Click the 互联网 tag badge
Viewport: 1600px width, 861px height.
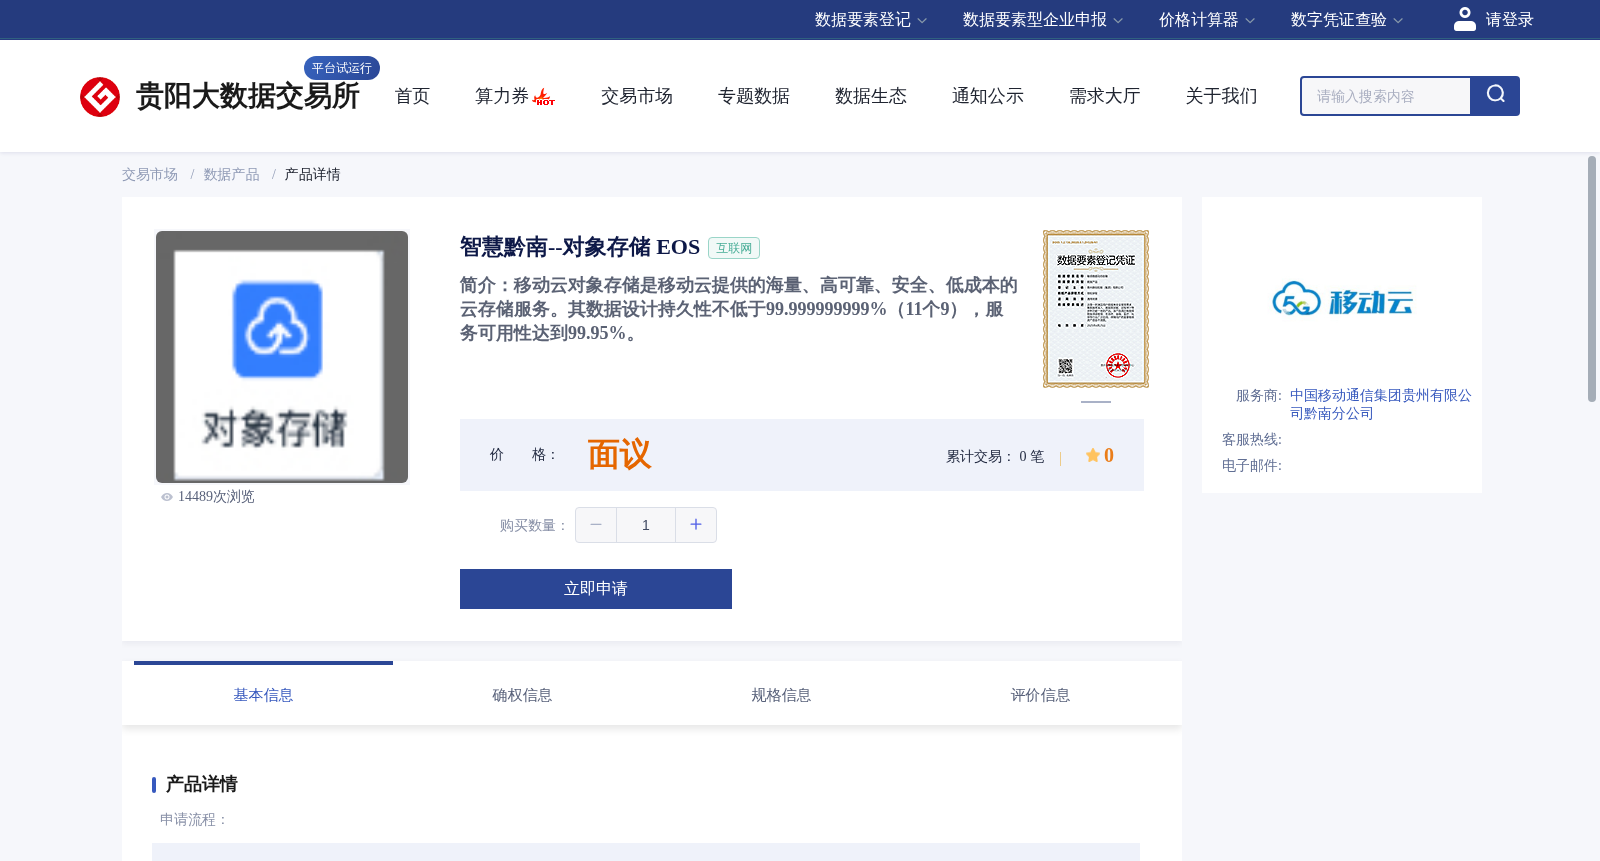click(734, 248)
